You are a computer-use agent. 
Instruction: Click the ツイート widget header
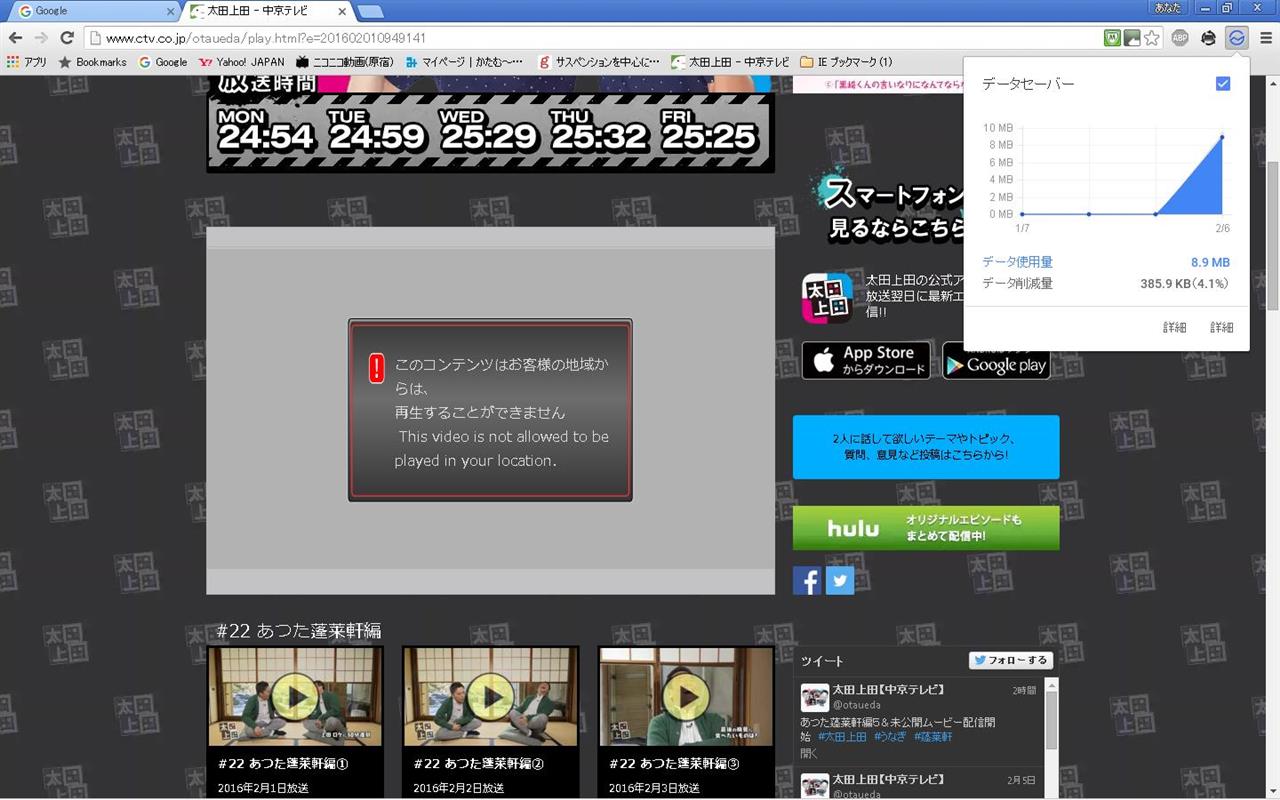822,661
